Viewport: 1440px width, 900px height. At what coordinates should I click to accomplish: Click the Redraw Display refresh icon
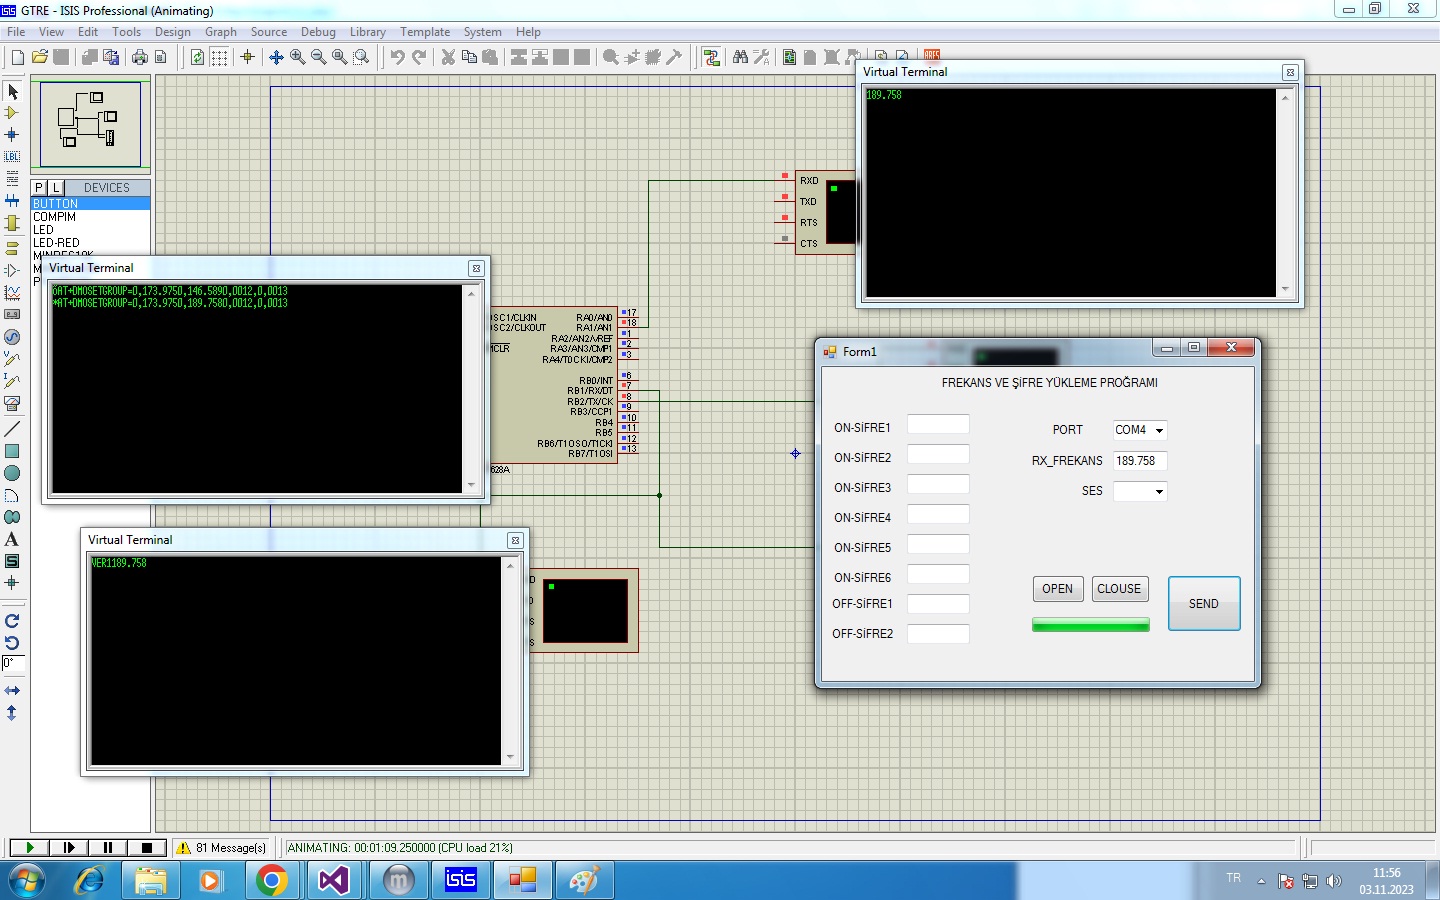(198, 57)
